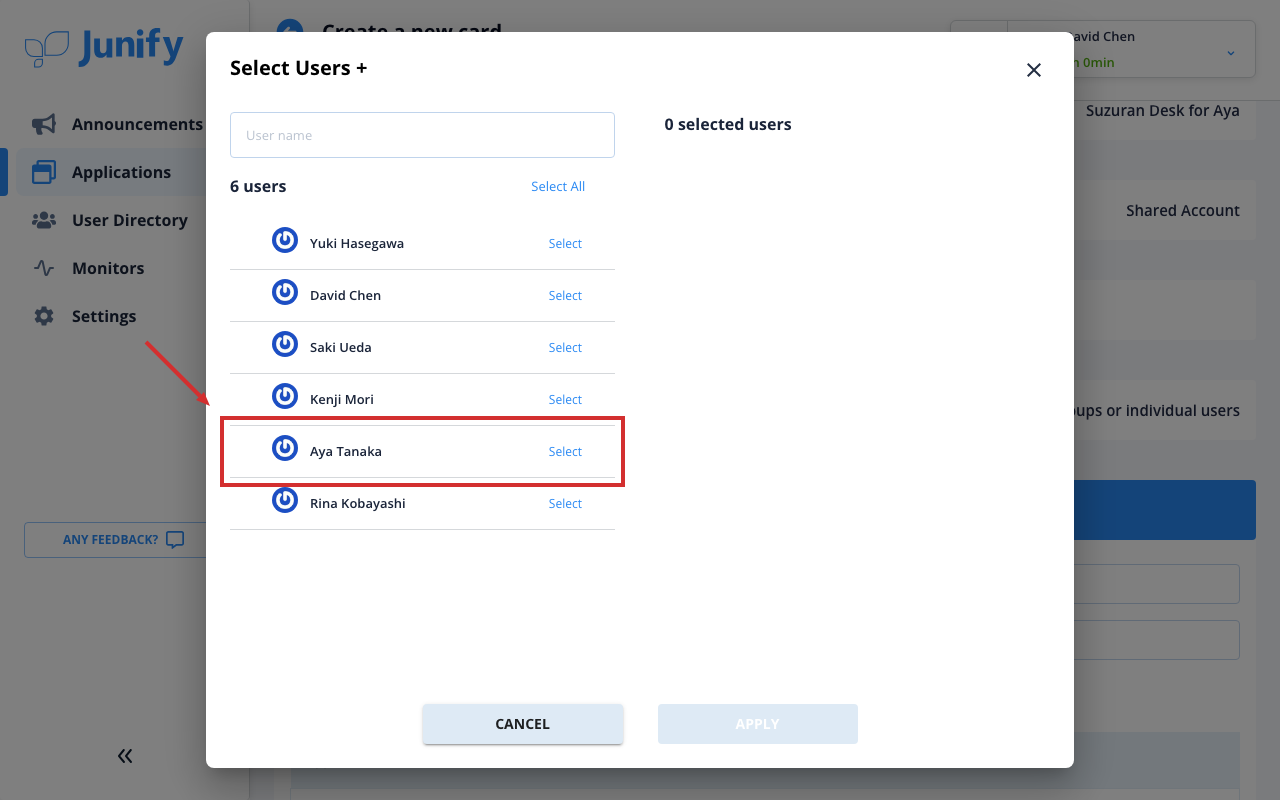This screenshot has width=1280, height=800.
Task: Click the Apply button
Action: (x=758, y=724)
